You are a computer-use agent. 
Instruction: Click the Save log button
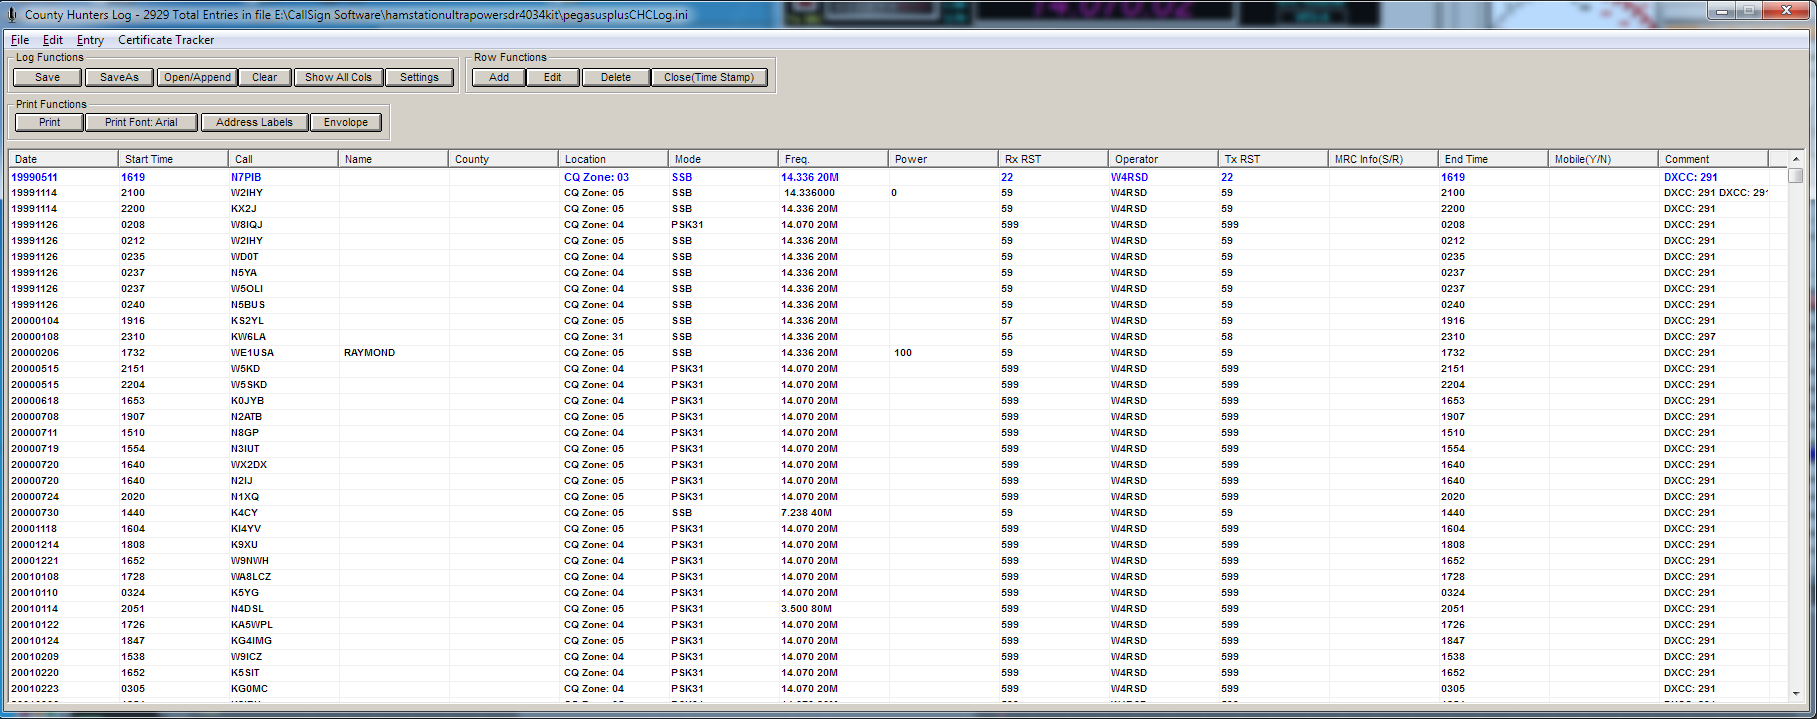point(48,77)
